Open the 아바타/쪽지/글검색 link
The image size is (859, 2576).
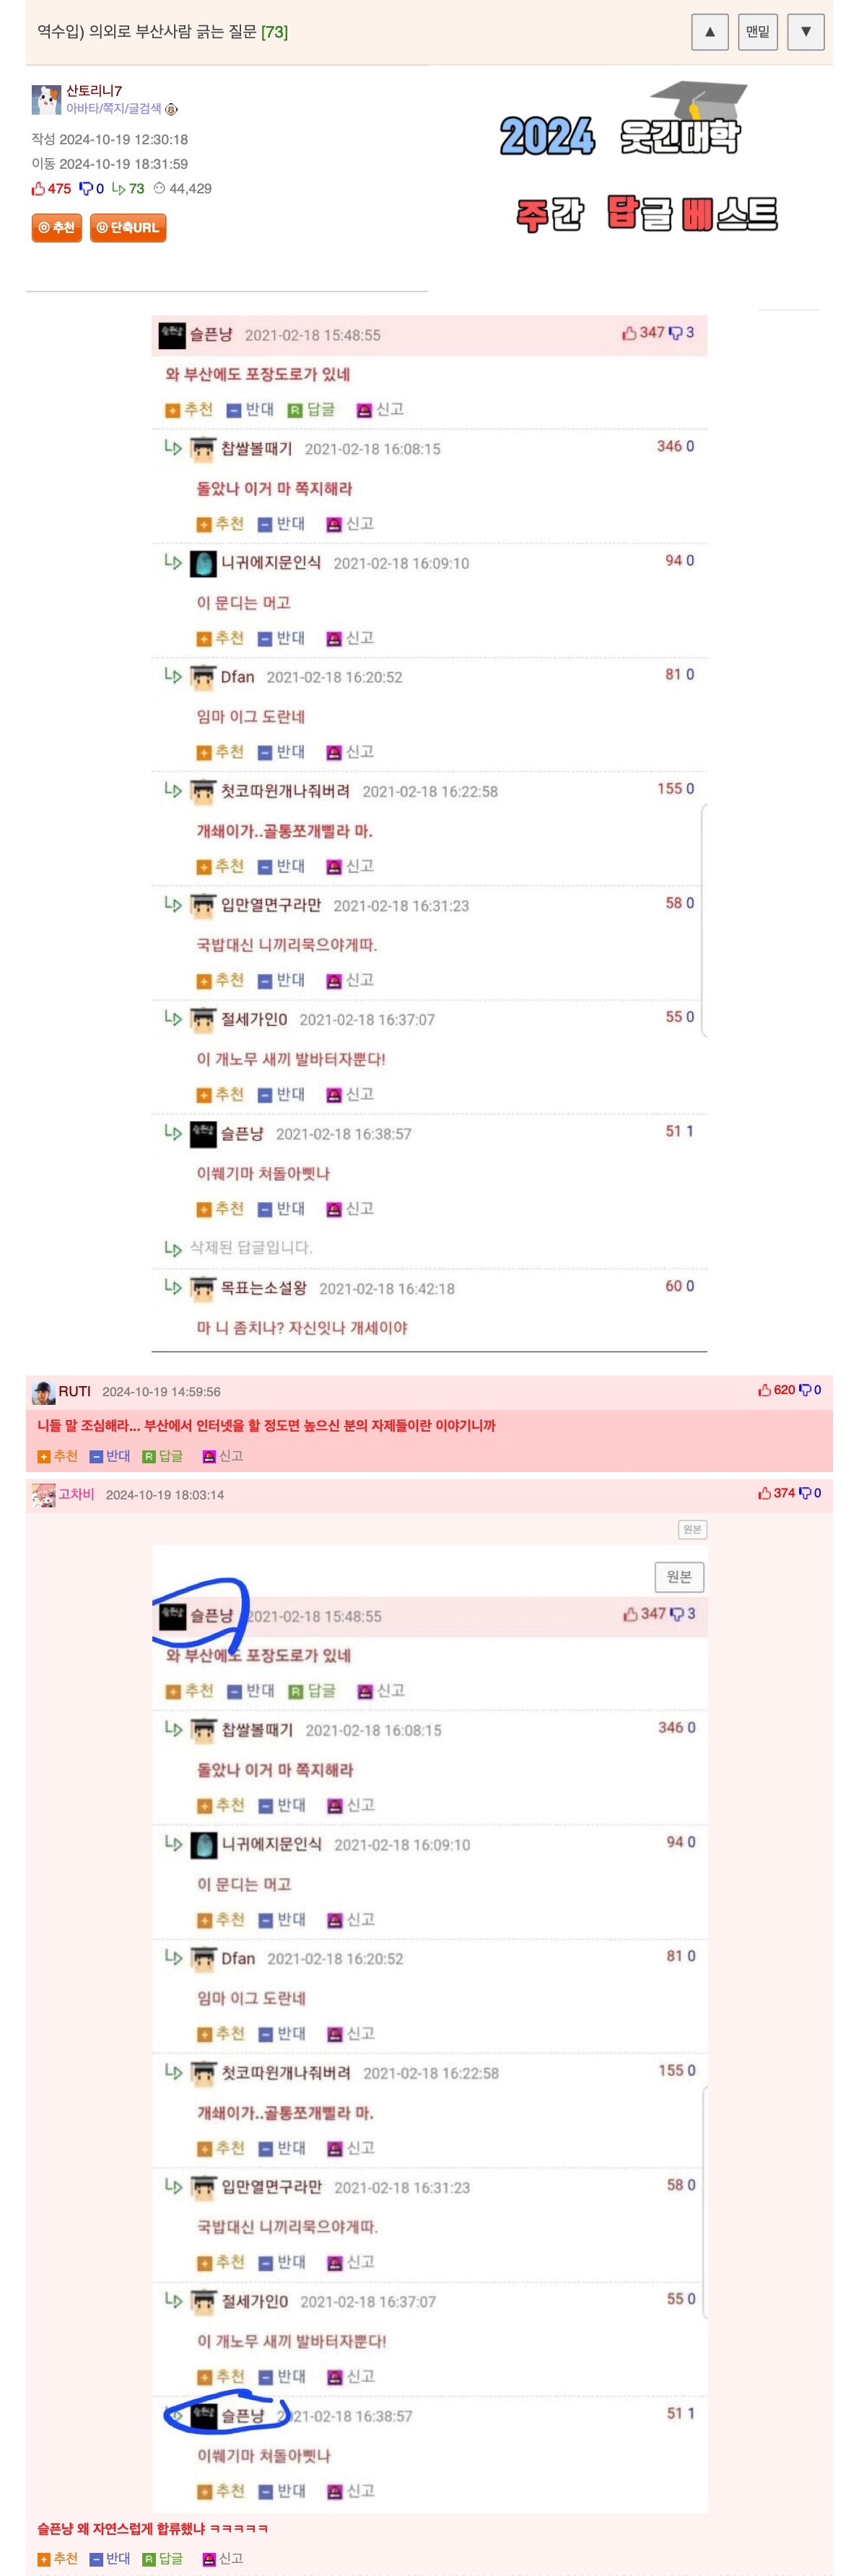(x=113, y=109)
